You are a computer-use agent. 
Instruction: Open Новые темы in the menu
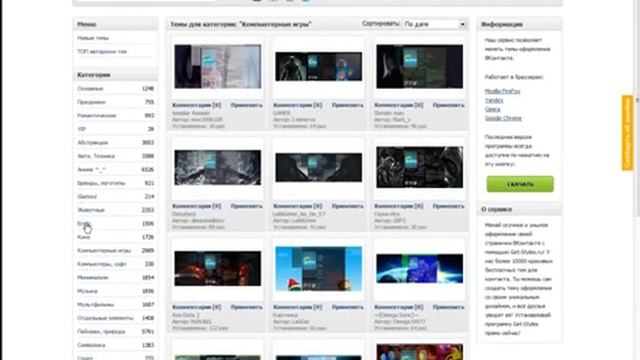click(x=93, y=38)
